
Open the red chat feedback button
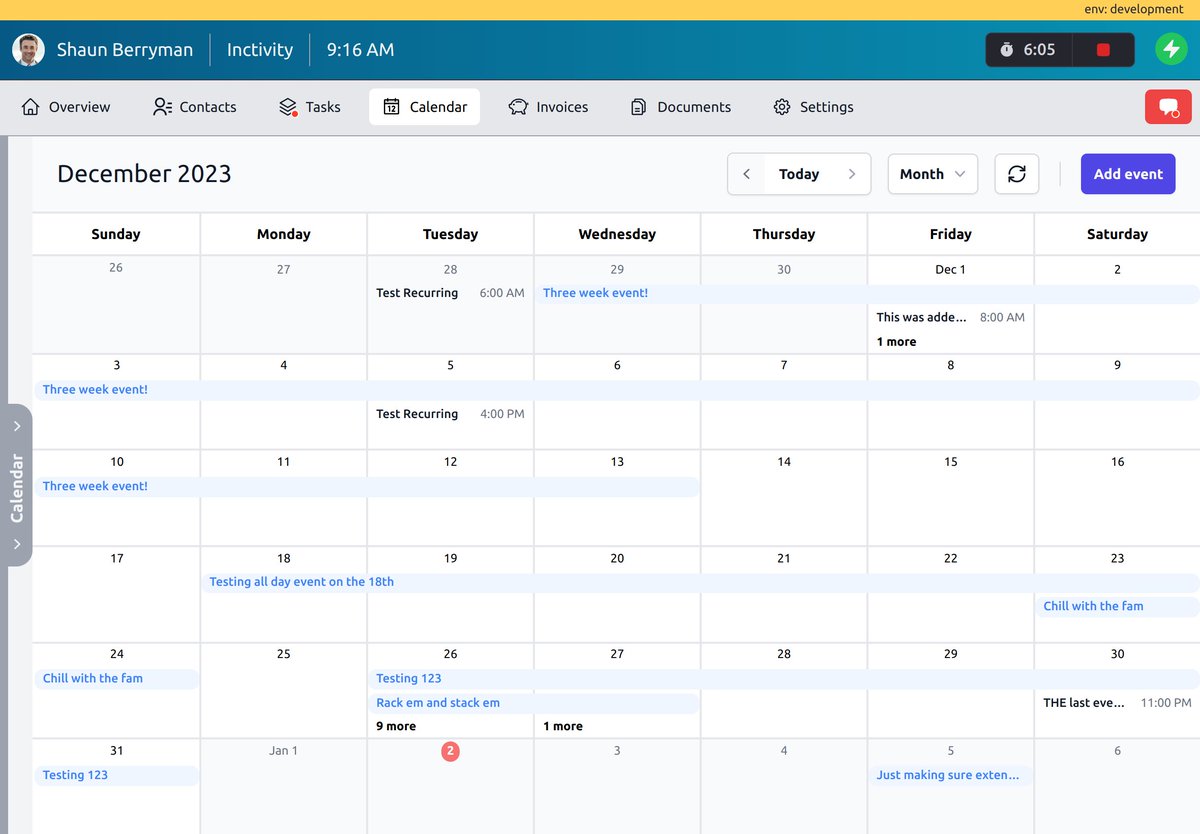1168,107
